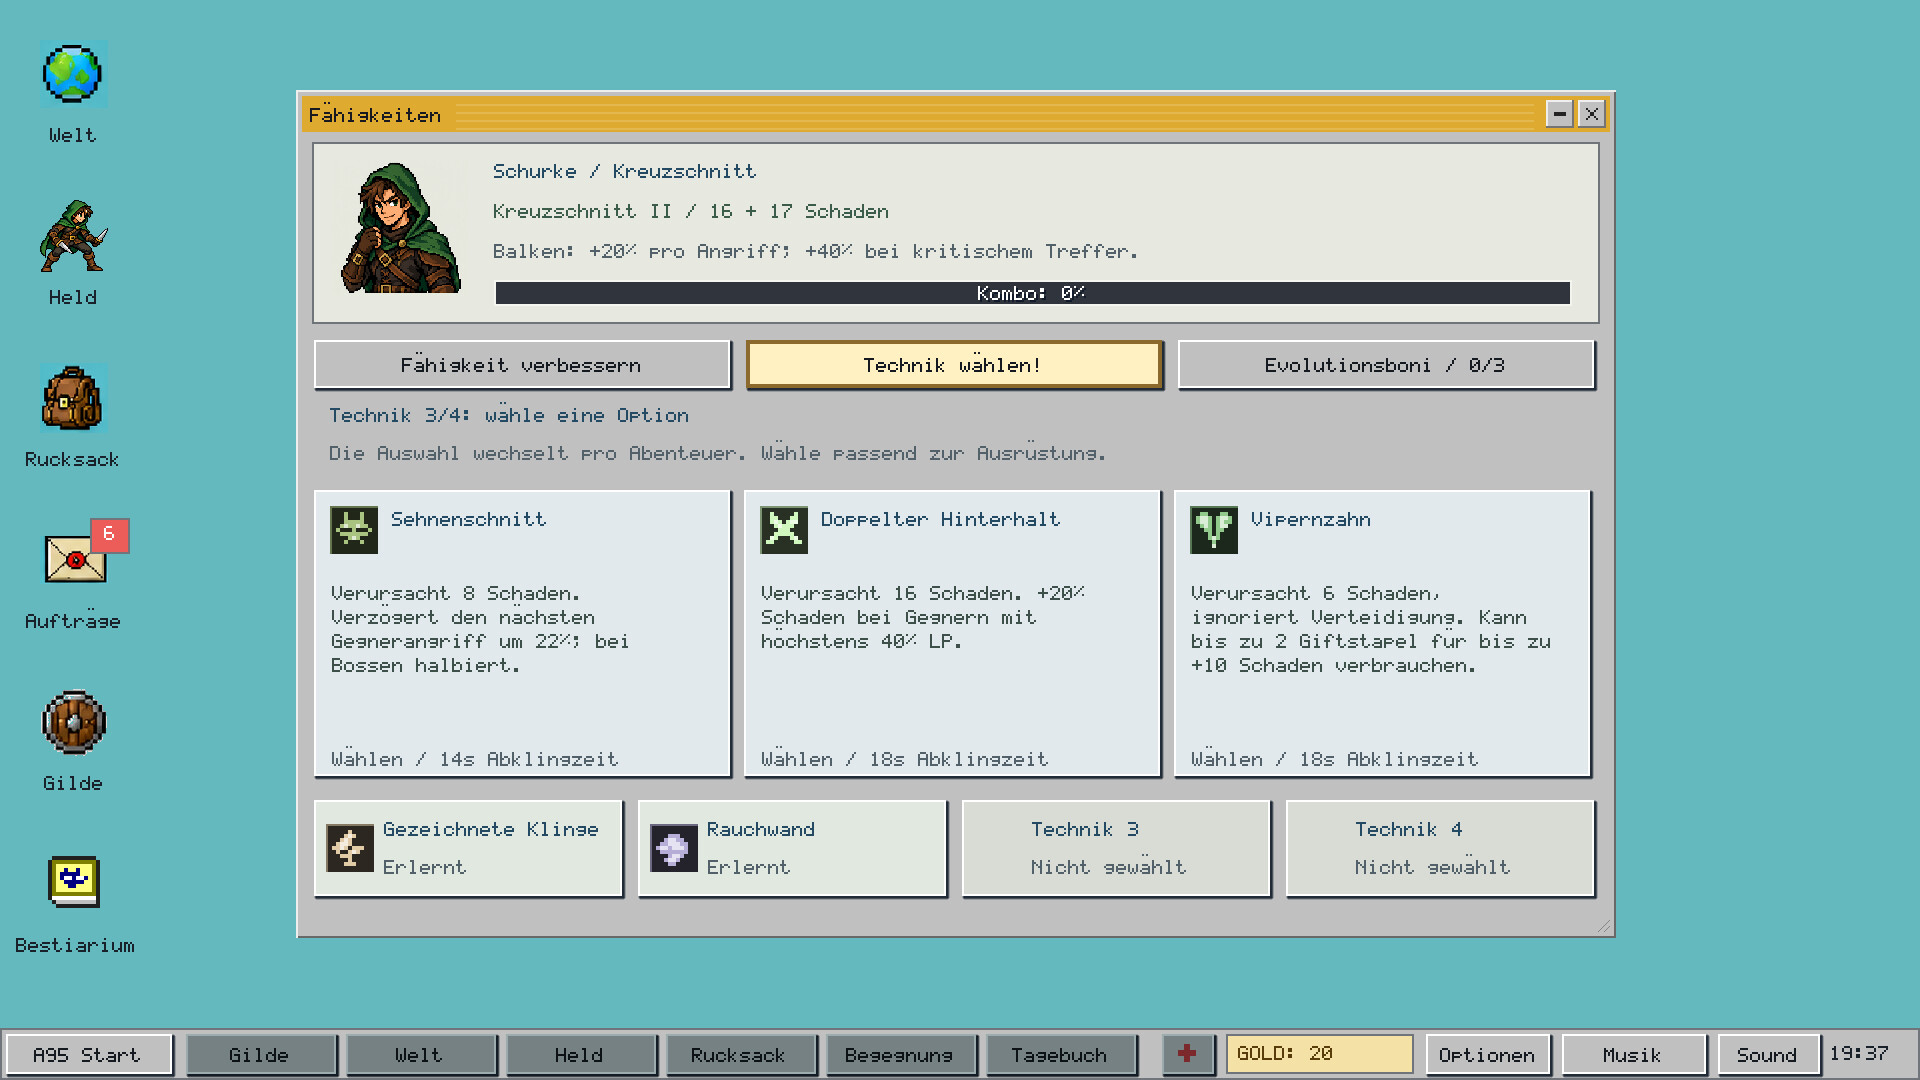Toggle Musik in the taskbar

coord(1634,1055)
